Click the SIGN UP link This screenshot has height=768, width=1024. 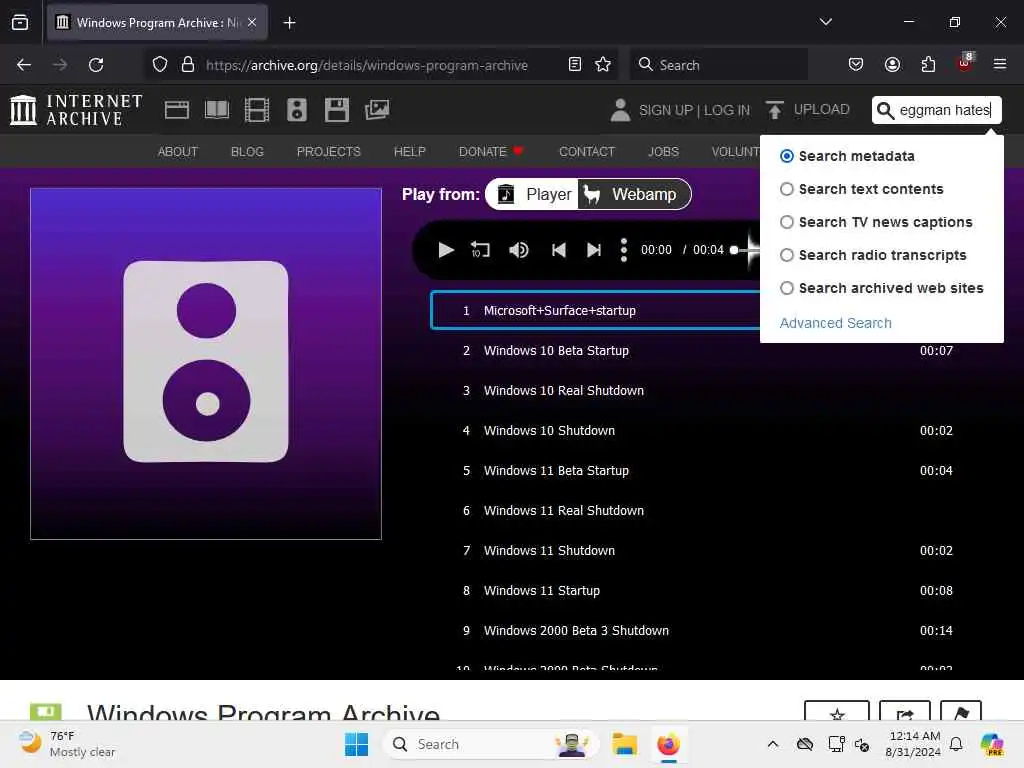tap(665, 110)
